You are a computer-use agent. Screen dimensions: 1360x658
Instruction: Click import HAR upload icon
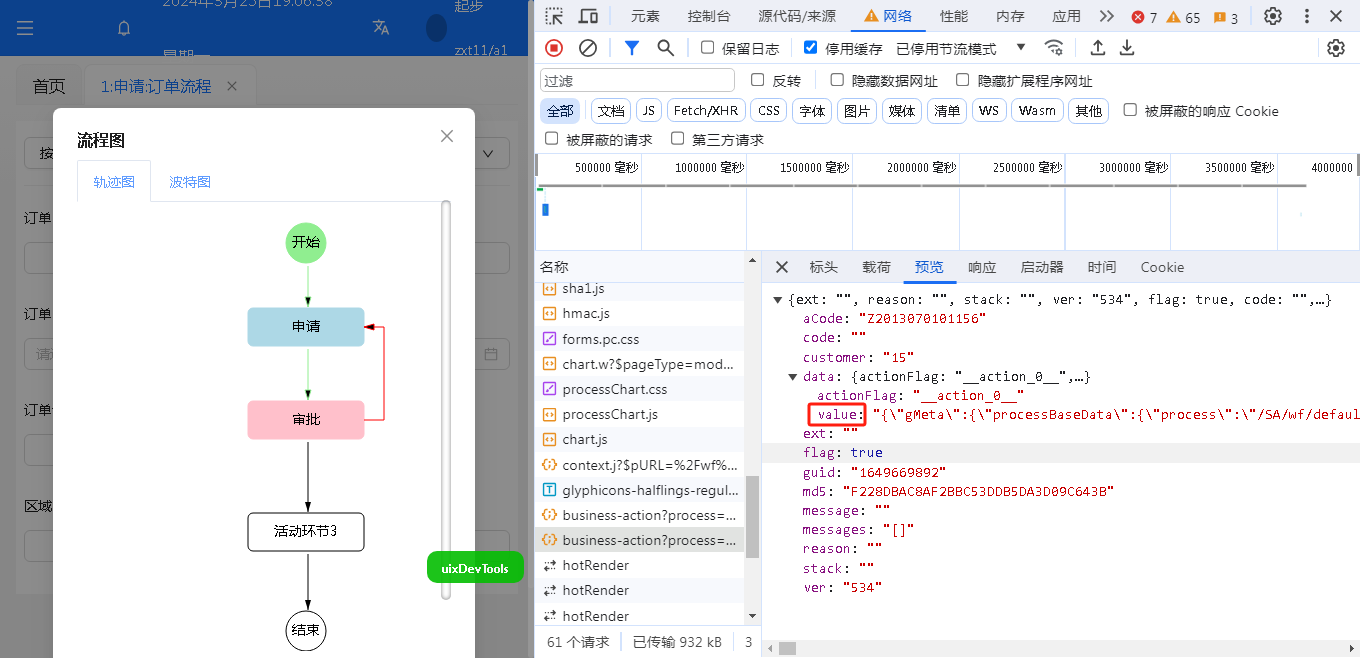[1097, 47]
